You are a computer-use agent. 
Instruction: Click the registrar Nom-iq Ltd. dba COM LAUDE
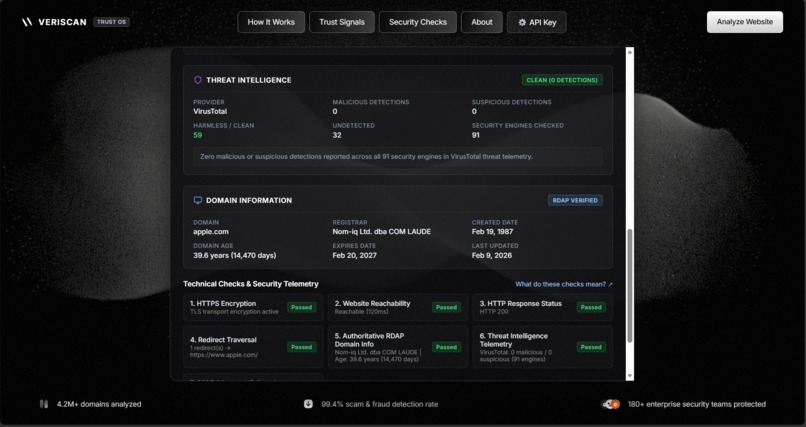point(381,232)
